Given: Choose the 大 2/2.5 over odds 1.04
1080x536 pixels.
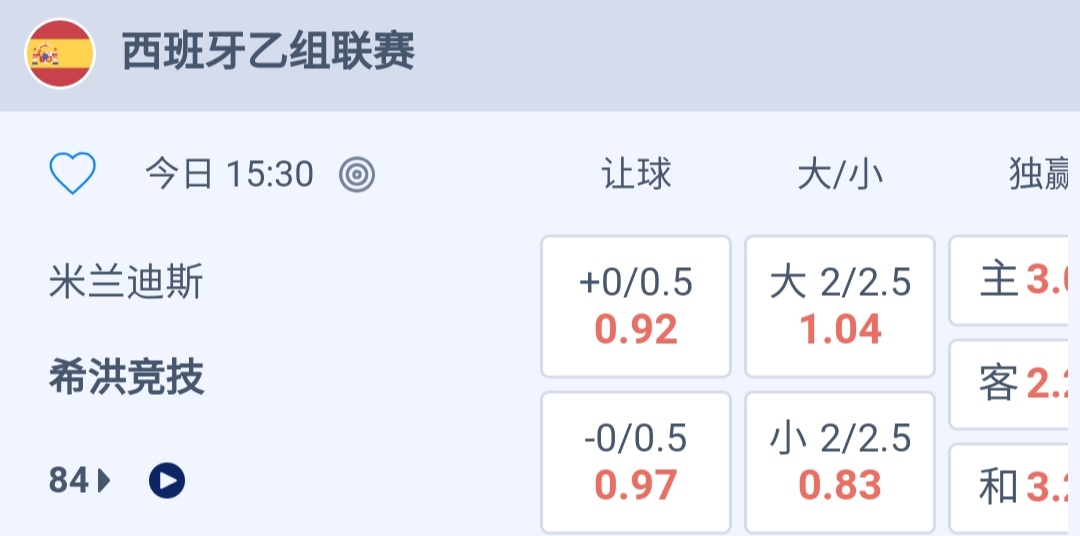Looking at the screenshot, I should [x=840, y=306].
